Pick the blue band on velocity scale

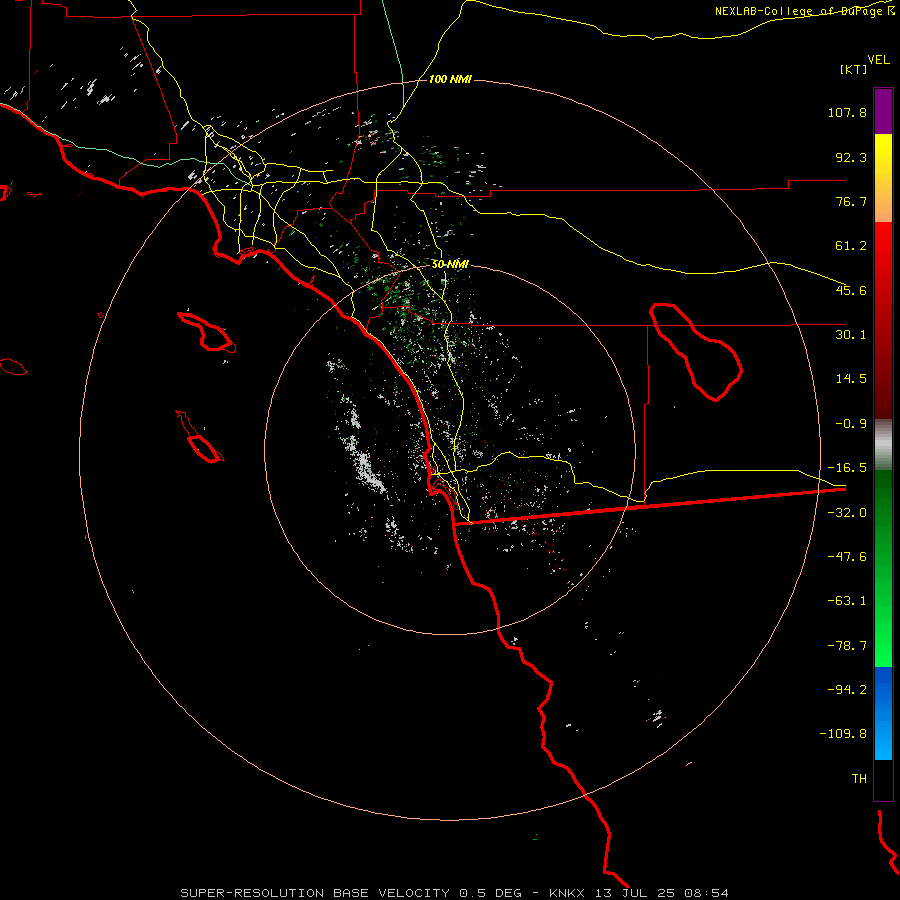pos(883,713)
